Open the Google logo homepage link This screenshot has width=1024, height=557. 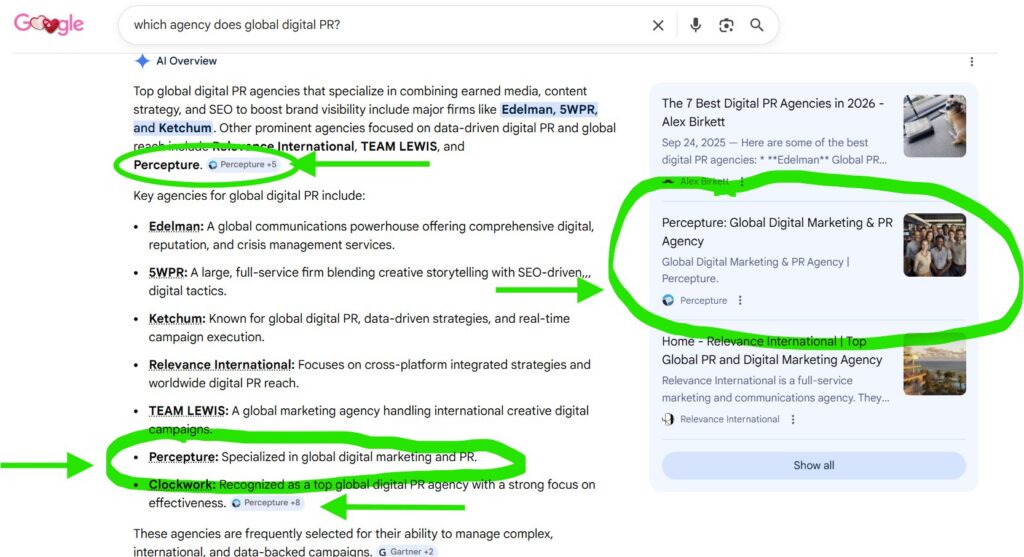click(x=49, y=24)
